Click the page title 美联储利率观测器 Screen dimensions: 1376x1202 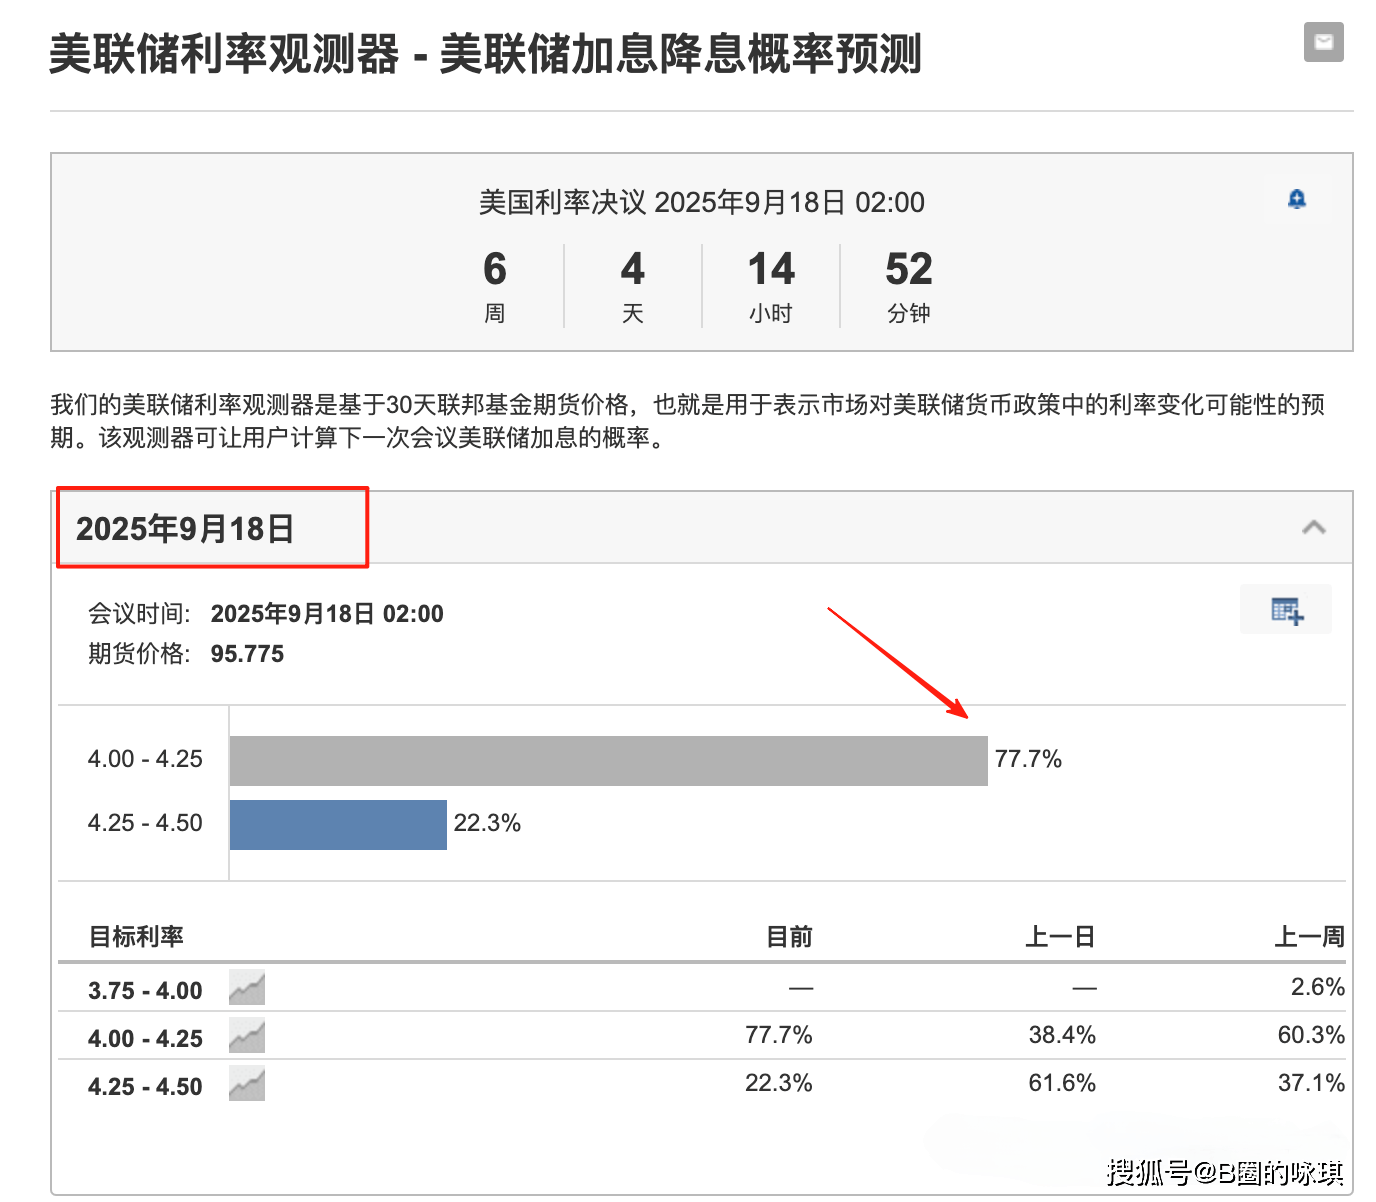(x=224, y=54)
